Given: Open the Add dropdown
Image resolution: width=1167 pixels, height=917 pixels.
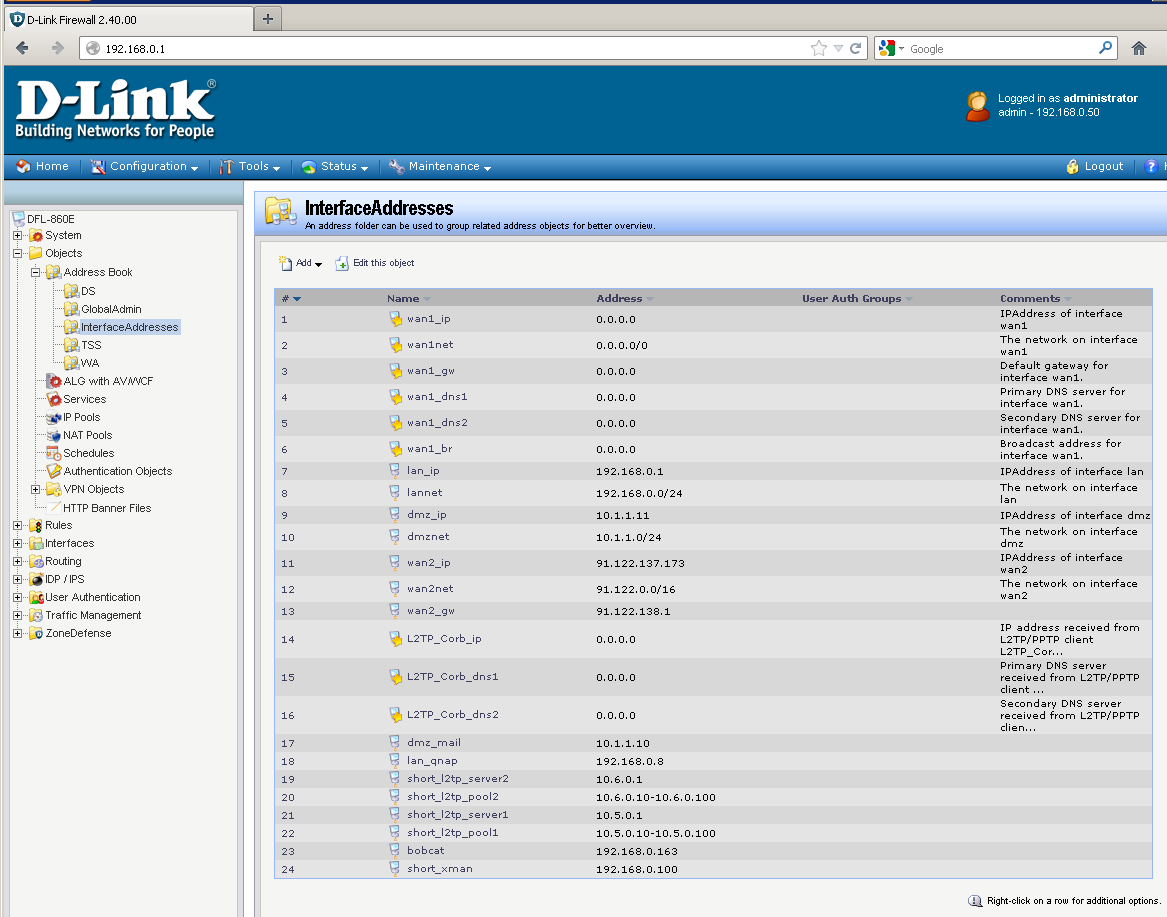Looking at the screenshot, I should click(x=301, y=263).
